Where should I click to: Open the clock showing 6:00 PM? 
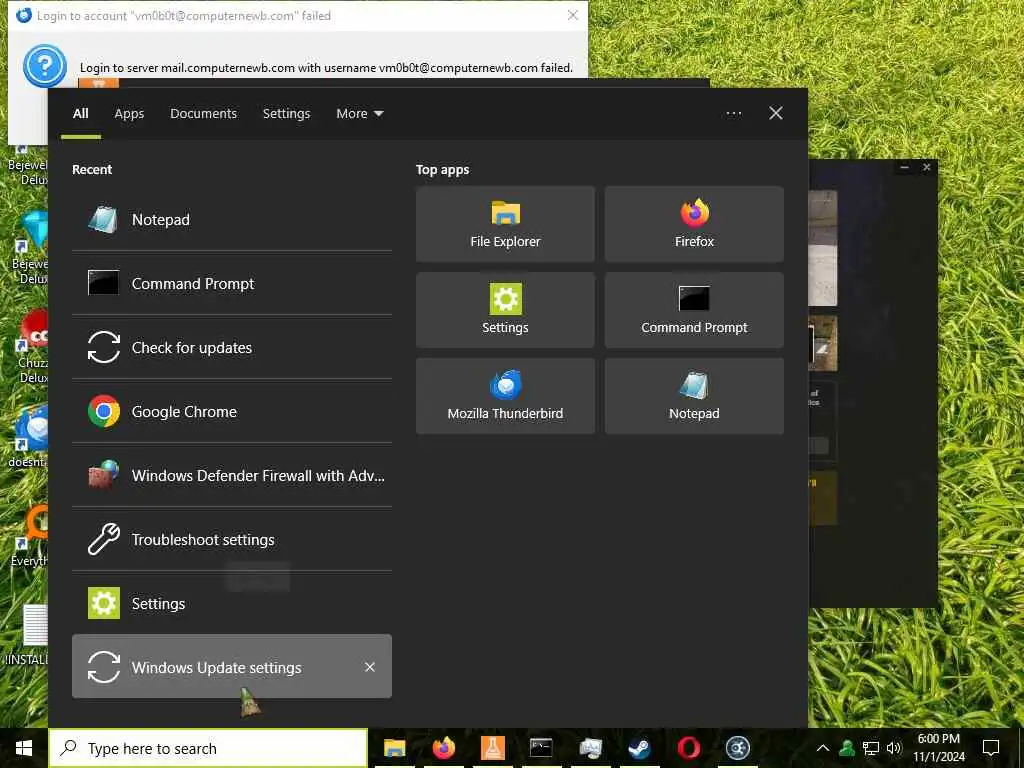(x=938, y=748)
